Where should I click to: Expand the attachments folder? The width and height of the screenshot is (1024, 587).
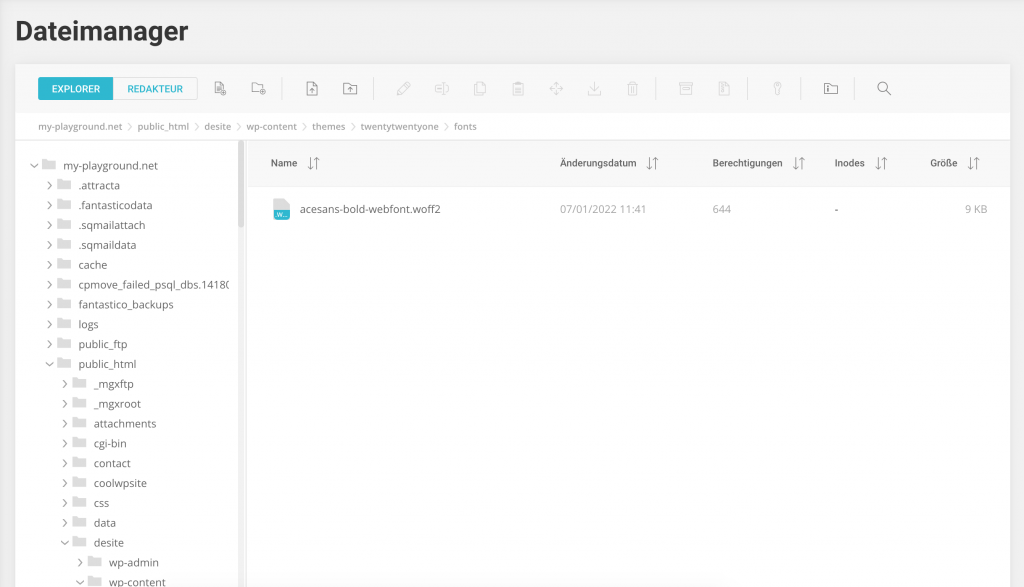pyautogui.click(x=65, y=424)
